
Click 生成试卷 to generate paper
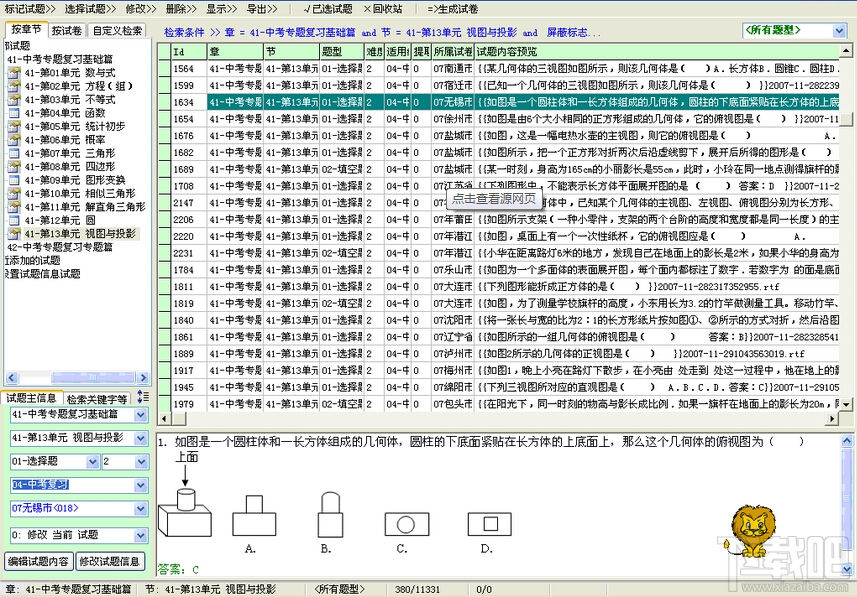(x=453, y=9)
